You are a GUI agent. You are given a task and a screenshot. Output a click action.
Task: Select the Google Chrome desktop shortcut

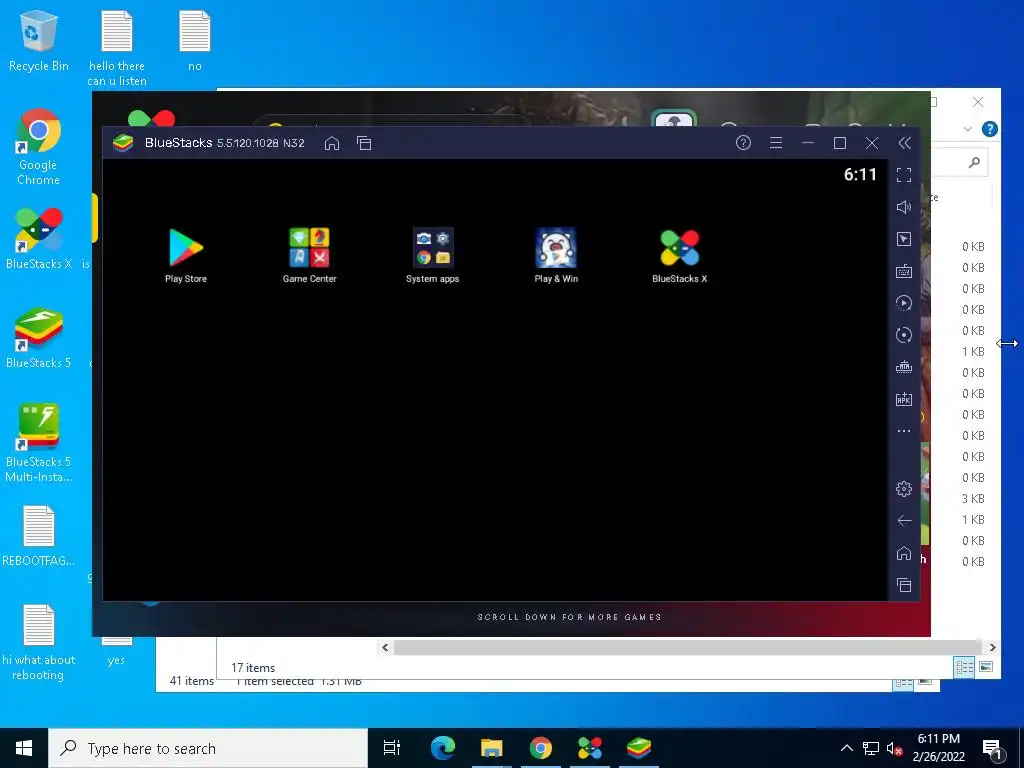(x=38, y=148)
